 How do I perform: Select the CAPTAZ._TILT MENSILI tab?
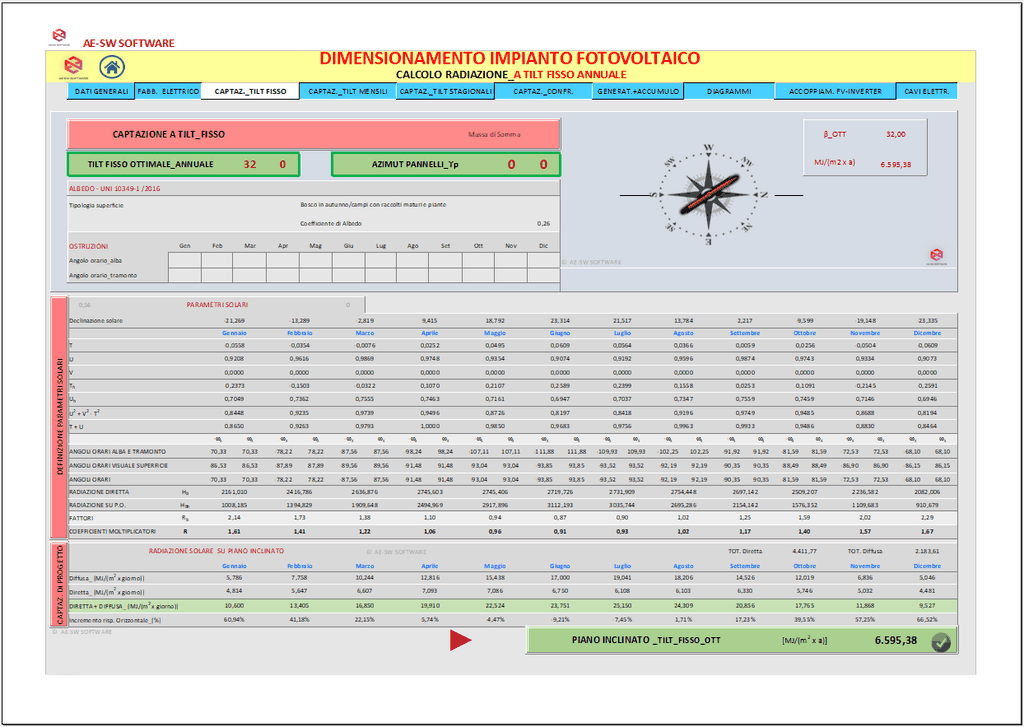(x=347, y=91)
